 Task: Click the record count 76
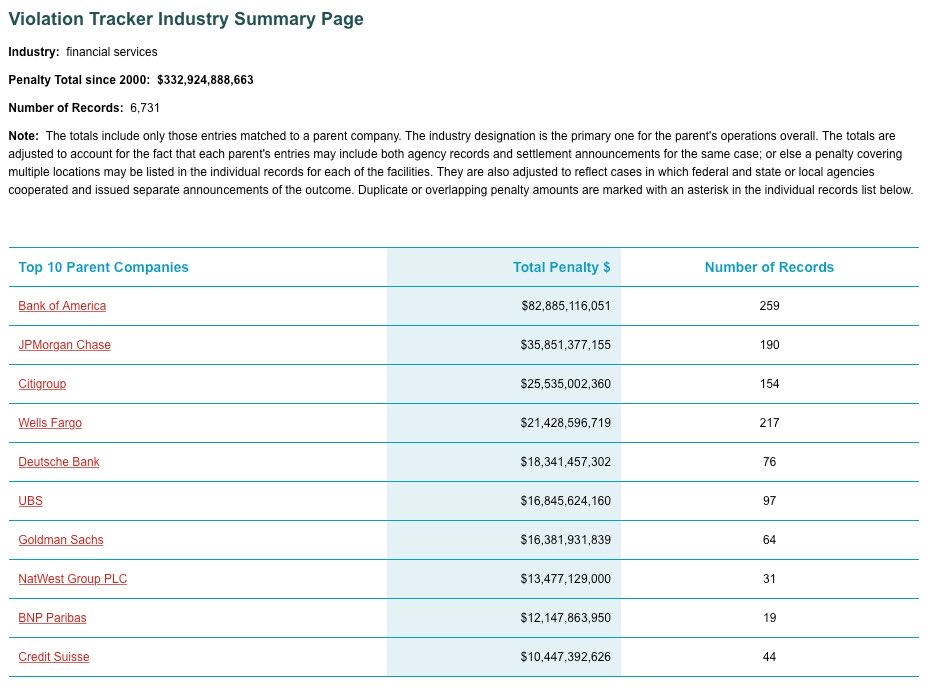769,462
